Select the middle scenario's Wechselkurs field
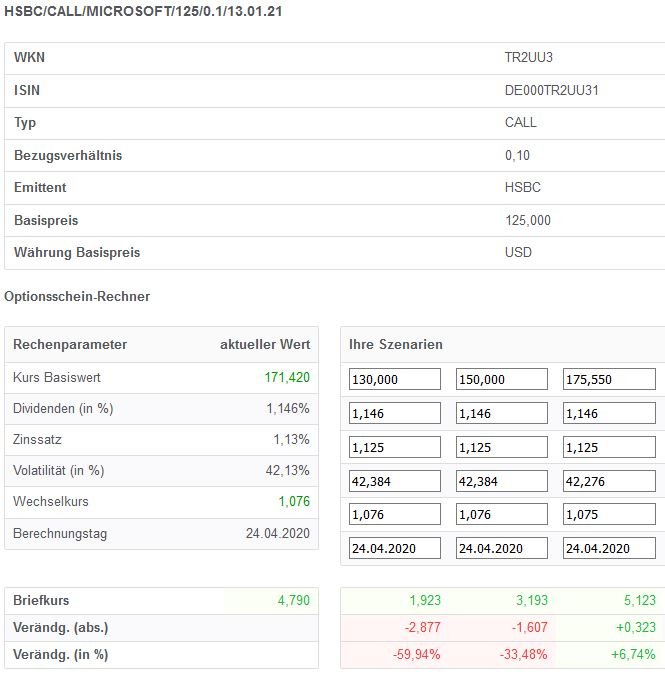This screenshot has width=665, height=682. click(x=501, y=514)
